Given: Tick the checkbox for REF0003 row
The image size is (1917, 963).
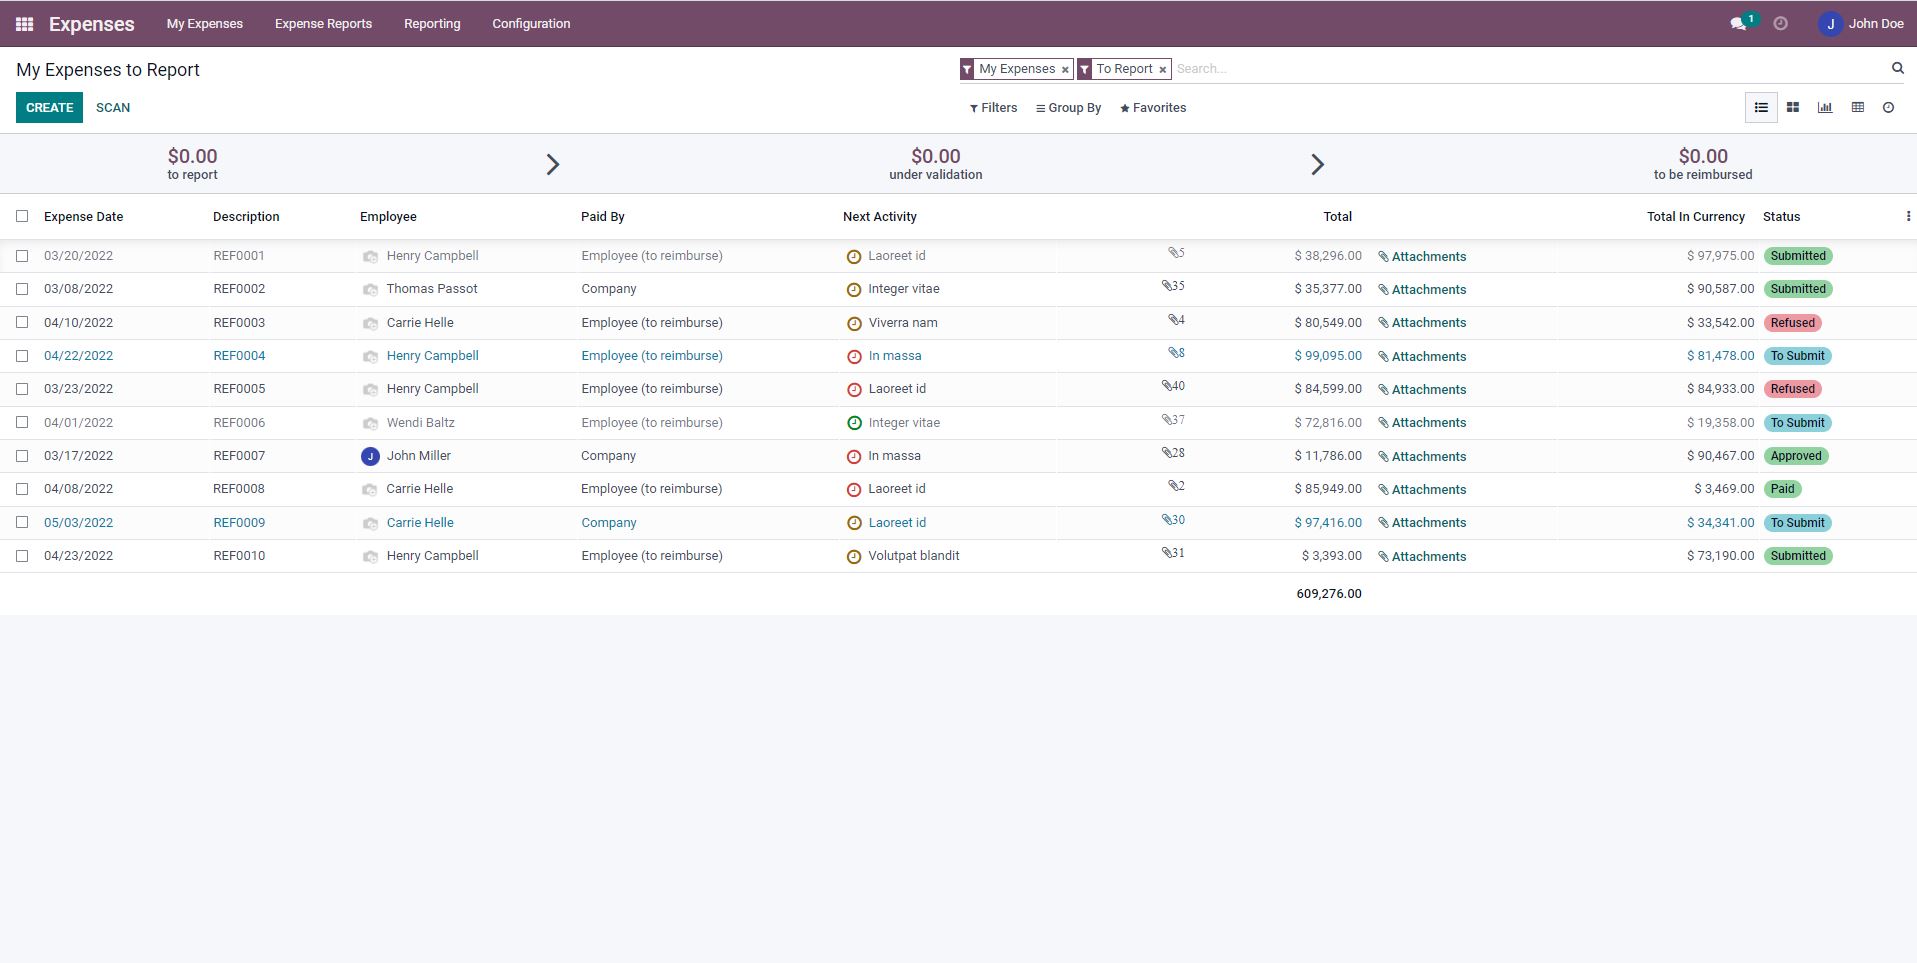Looking at the screenshot, I should point(22,322).
